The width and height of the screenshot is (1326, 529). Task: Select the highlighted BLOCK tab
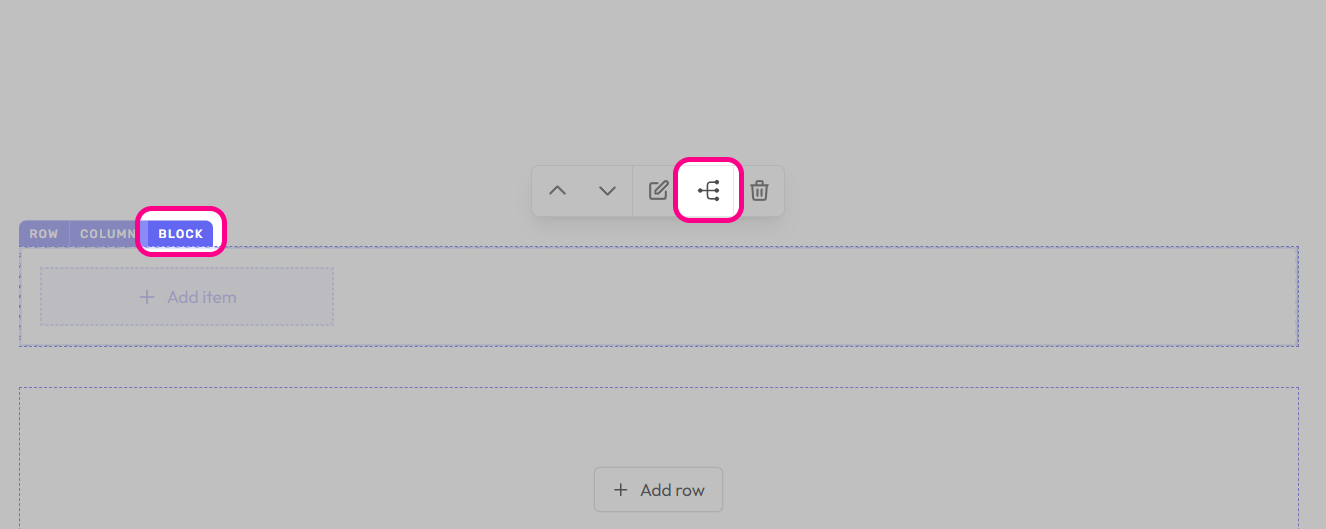pos(180,234)
